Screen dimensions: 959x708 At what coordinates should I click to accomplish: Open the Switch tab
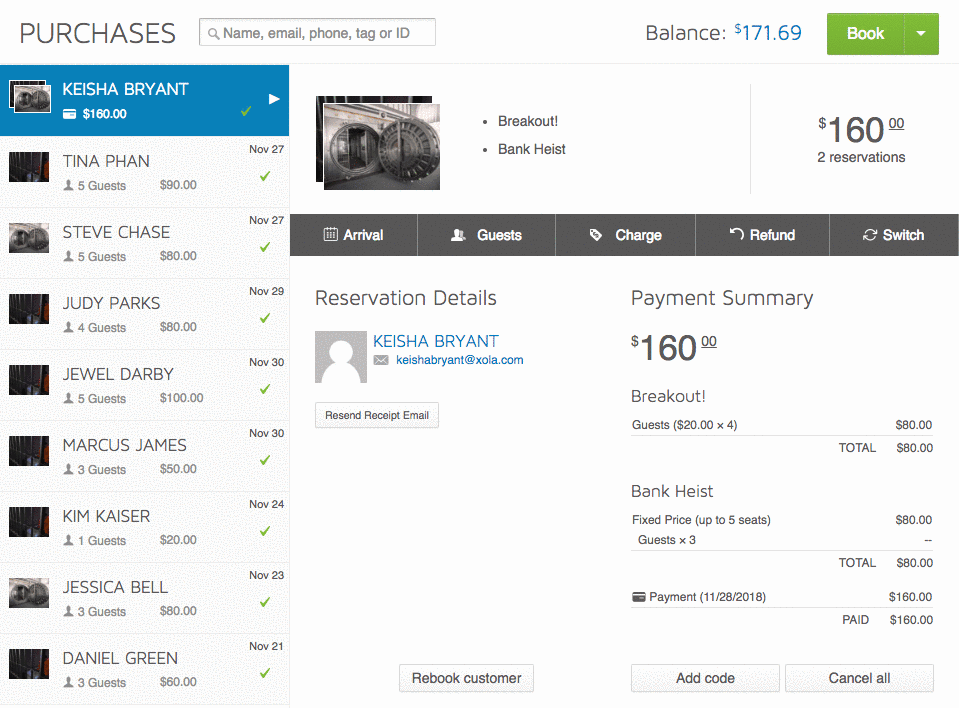tap(894, 235)
